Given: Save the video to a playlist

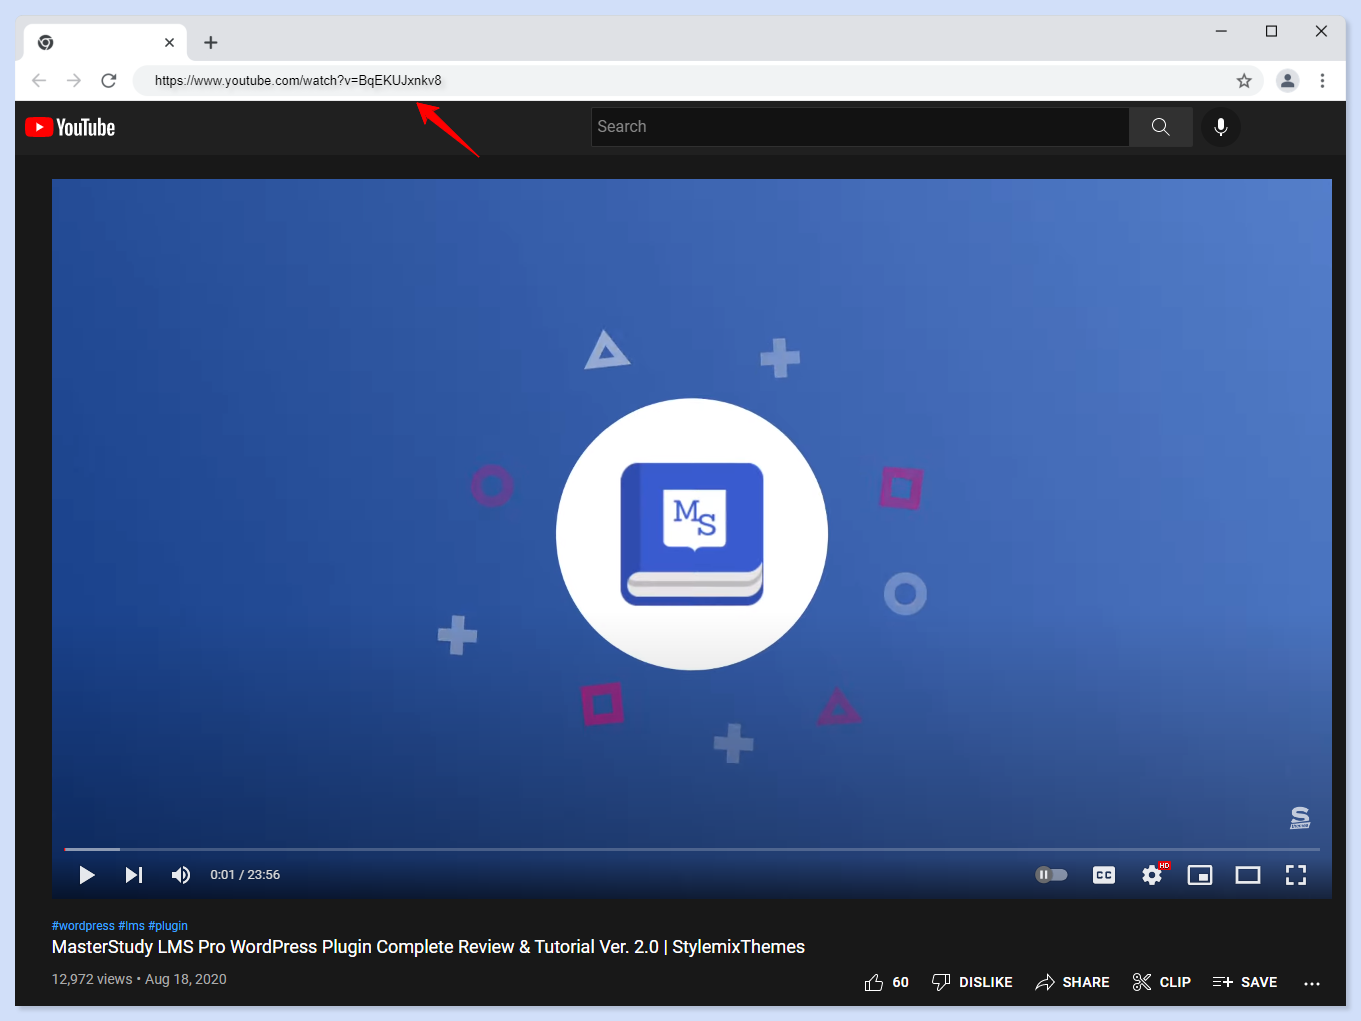Looking at the screenshot, I should click(x=1245, y=982).
